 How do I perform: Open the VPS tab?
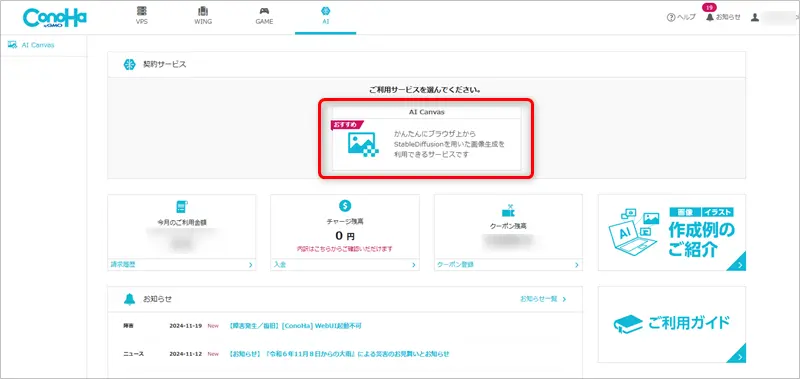tap(142, 16)
